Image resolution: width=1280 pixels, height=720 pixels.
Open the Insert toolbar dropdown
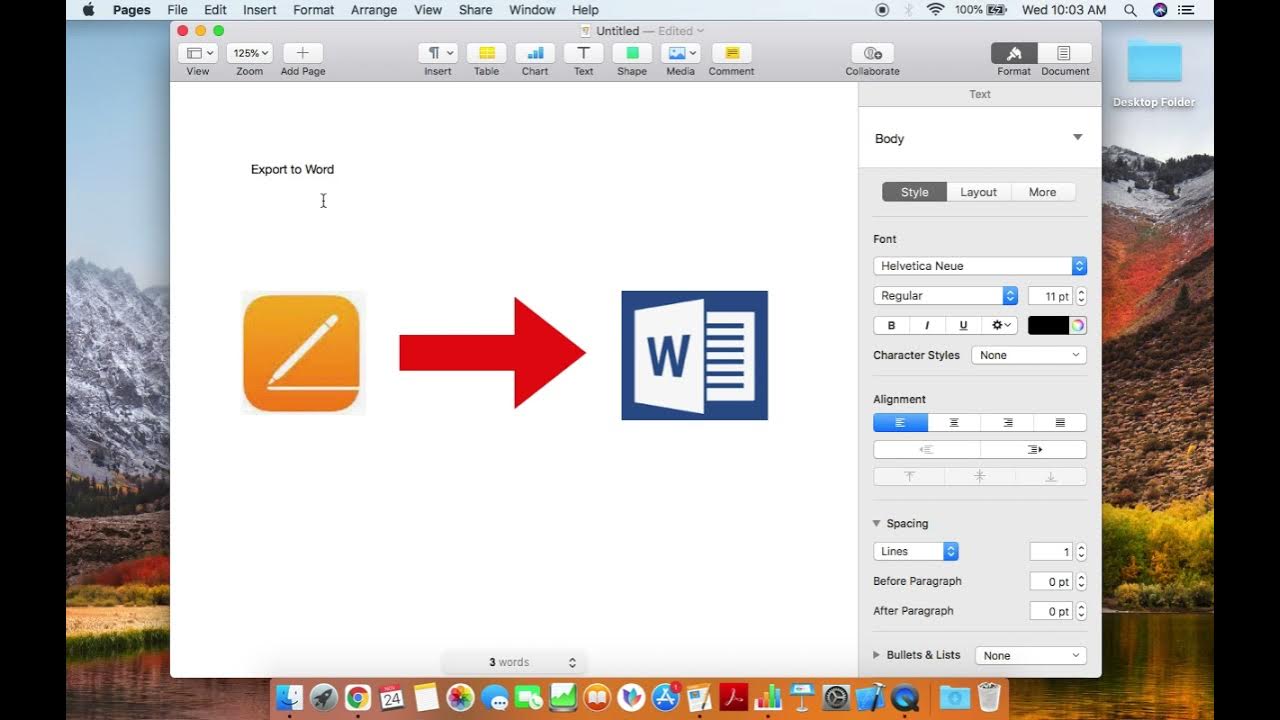(x=438, y=53)
